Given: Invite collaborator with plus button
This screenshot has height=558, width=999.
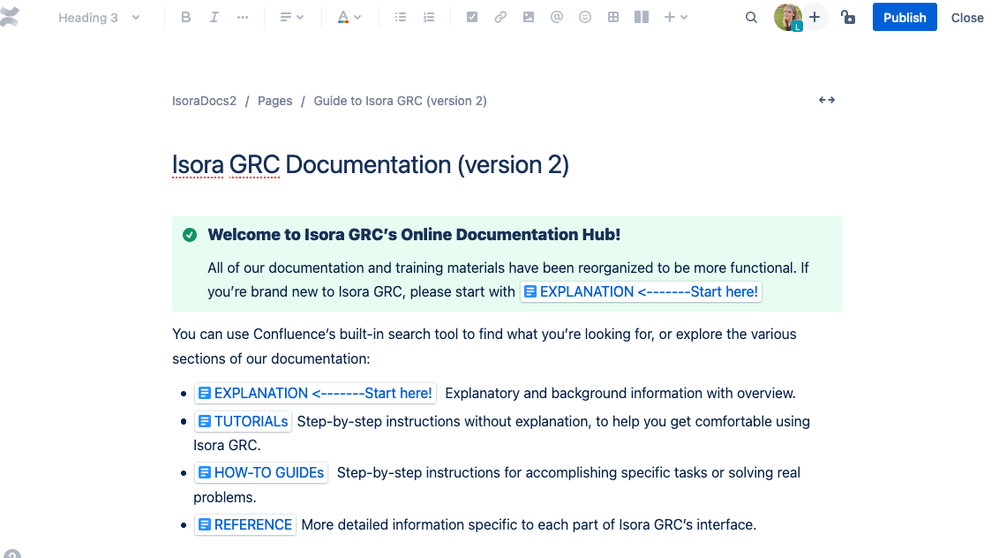Looking at the screenshot, I should (x=814, y=17).
